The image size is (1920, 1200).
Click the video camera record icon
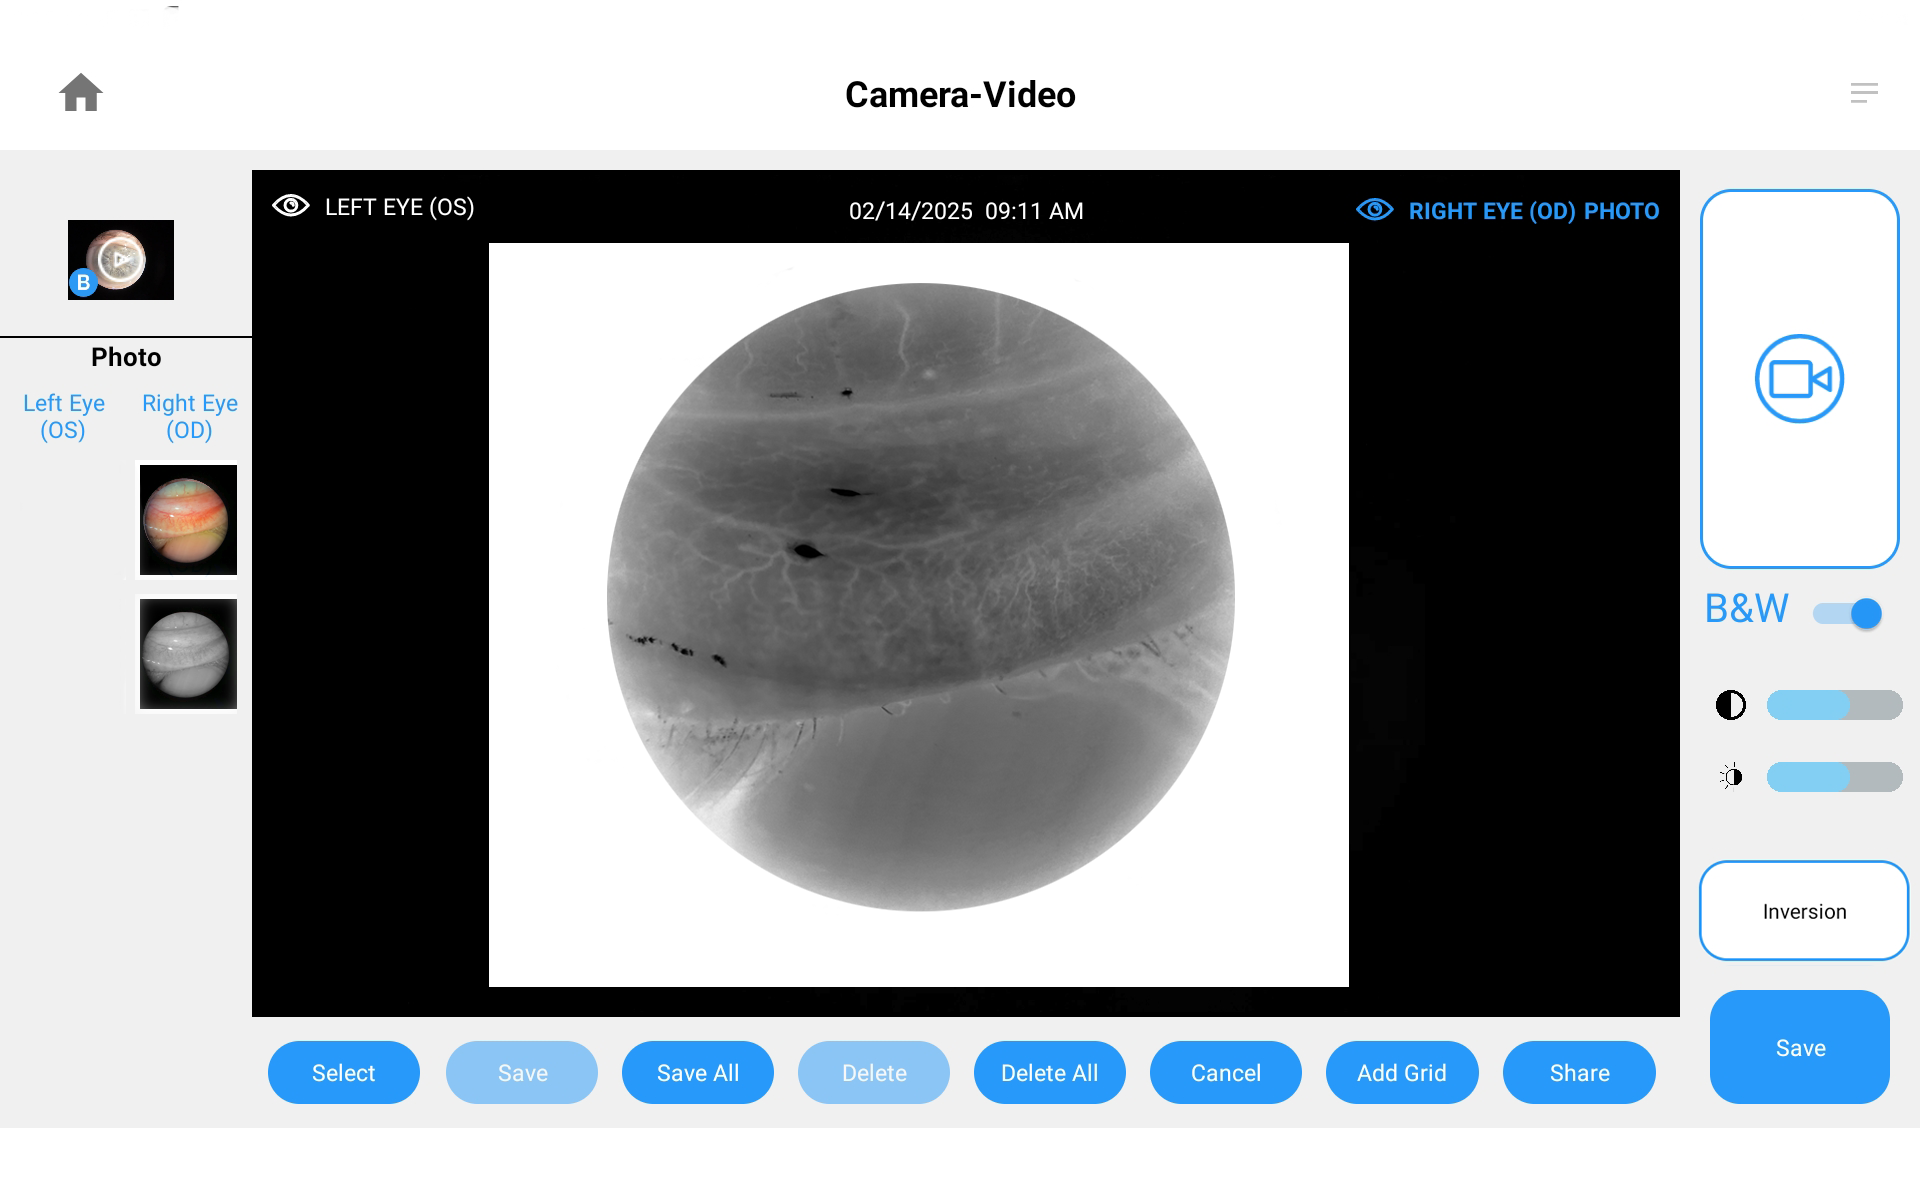coord(1799,379)
